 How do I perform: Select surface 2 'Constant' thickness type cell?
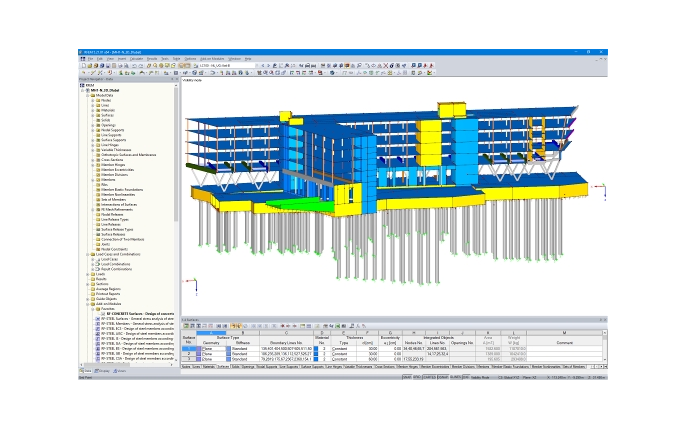(345, 354)
